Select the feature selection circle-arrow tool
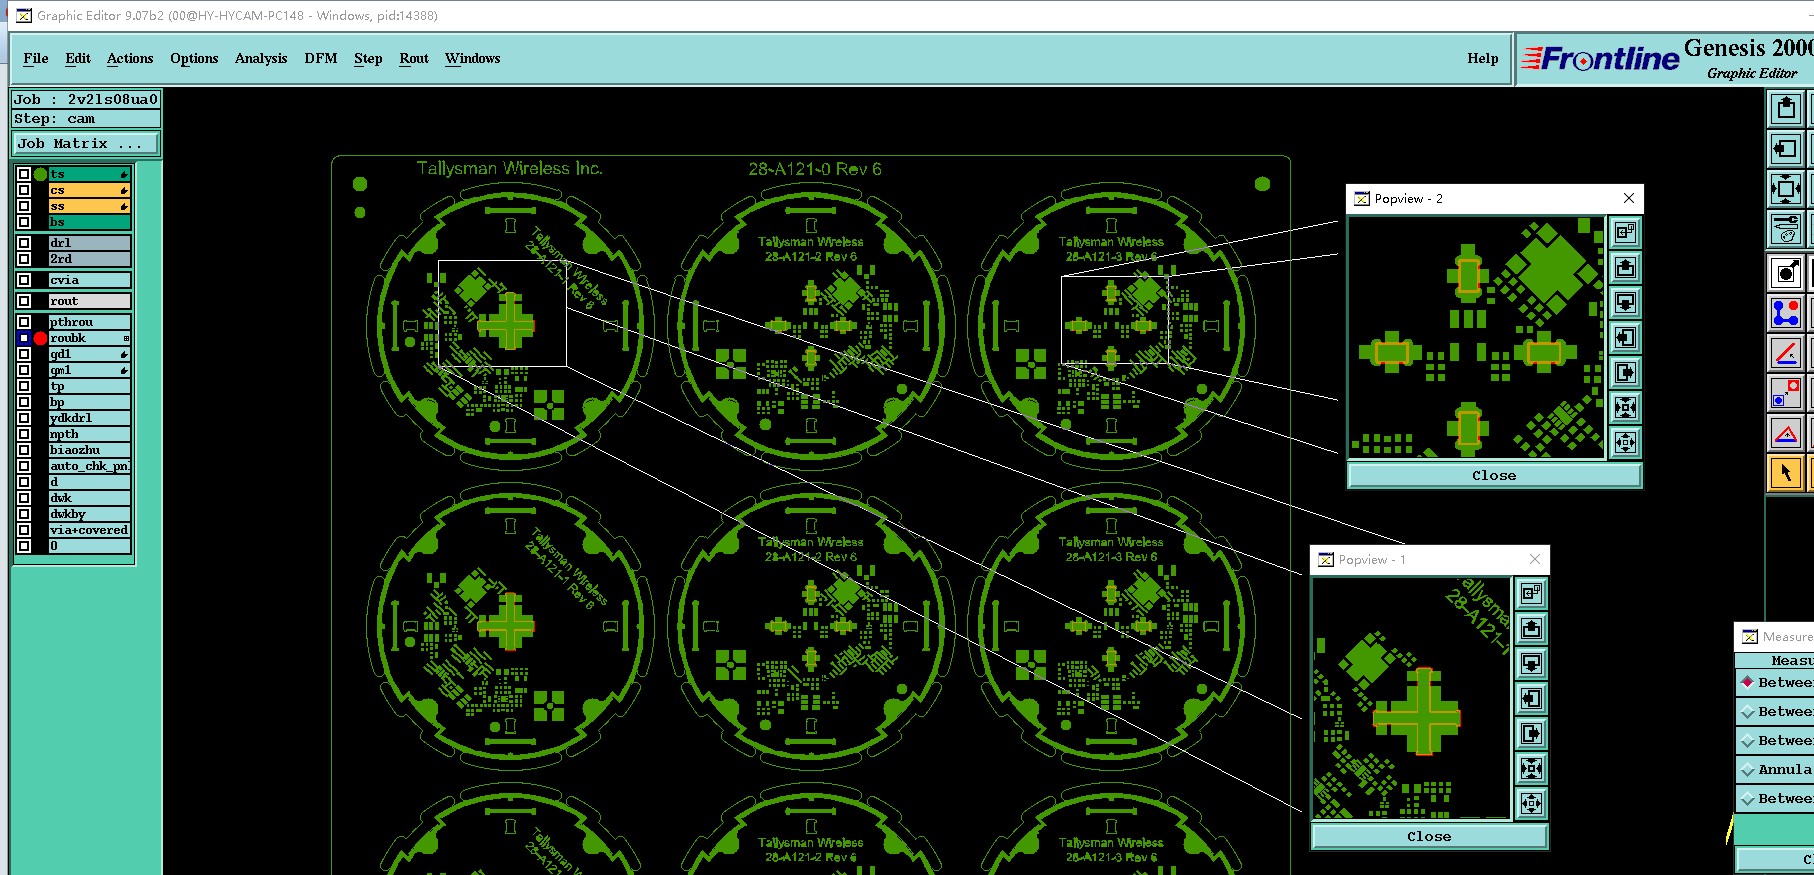The height and width of the screenshot is (875, 1814). [x=1786, y=273]
